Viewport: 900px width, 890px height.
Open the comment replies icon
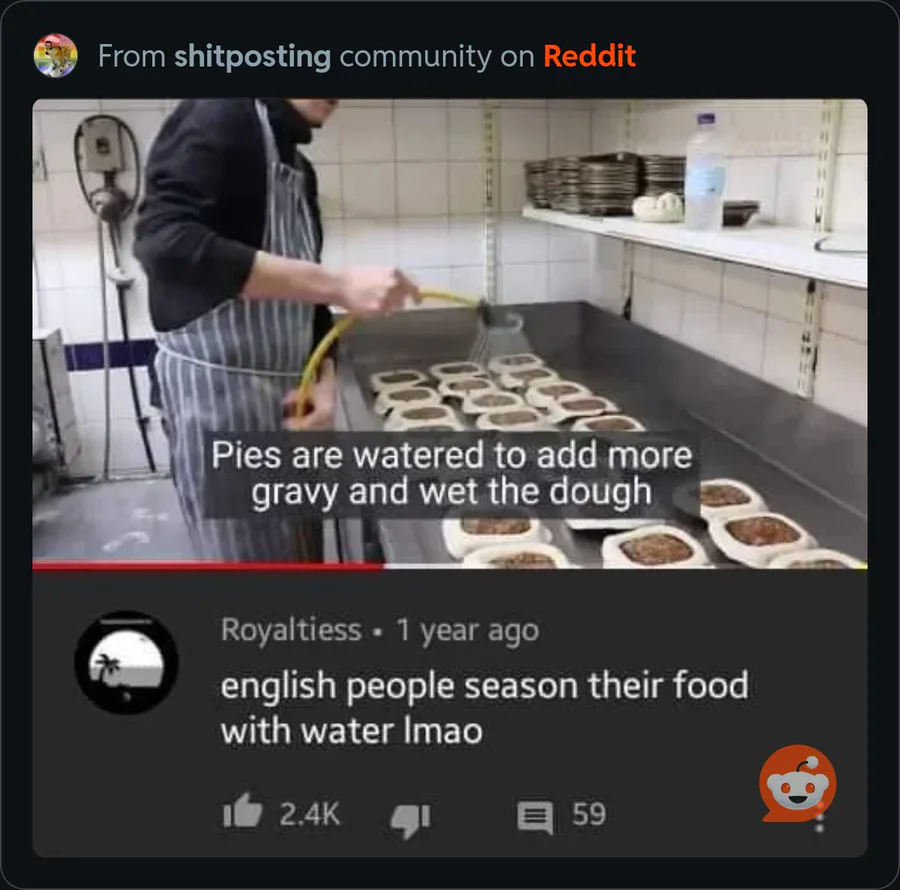(536, 817)
